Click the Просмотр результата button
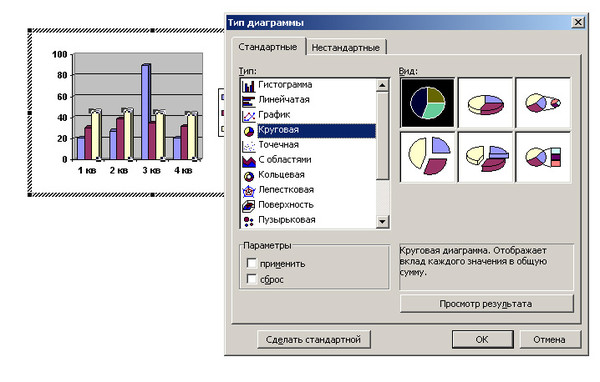The width and height of the screenshot is (600, 382). coord(486,304)
